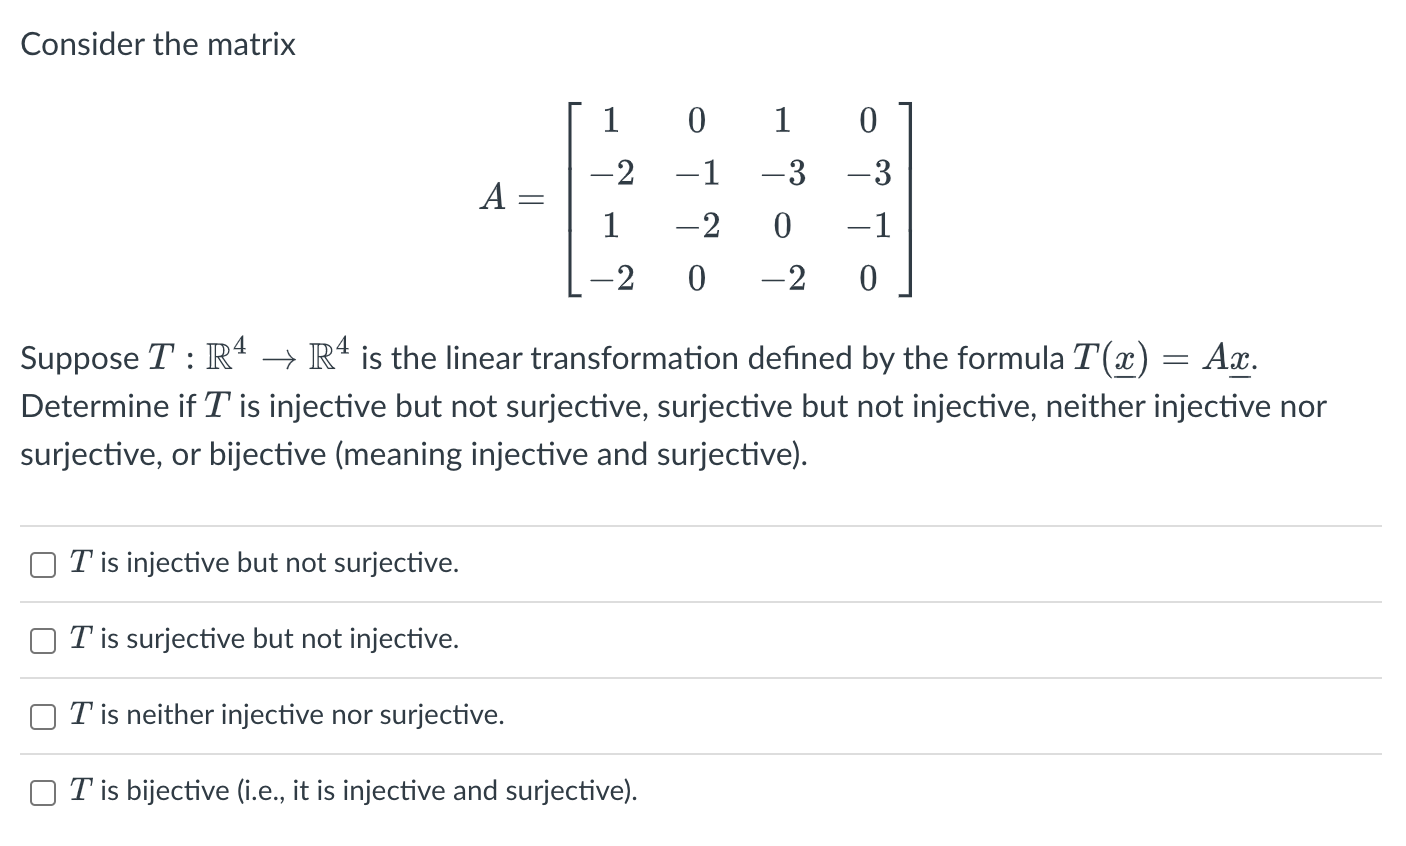Check the 'T is neither injective nor surjective' checkbox

[x=42, y=716]
